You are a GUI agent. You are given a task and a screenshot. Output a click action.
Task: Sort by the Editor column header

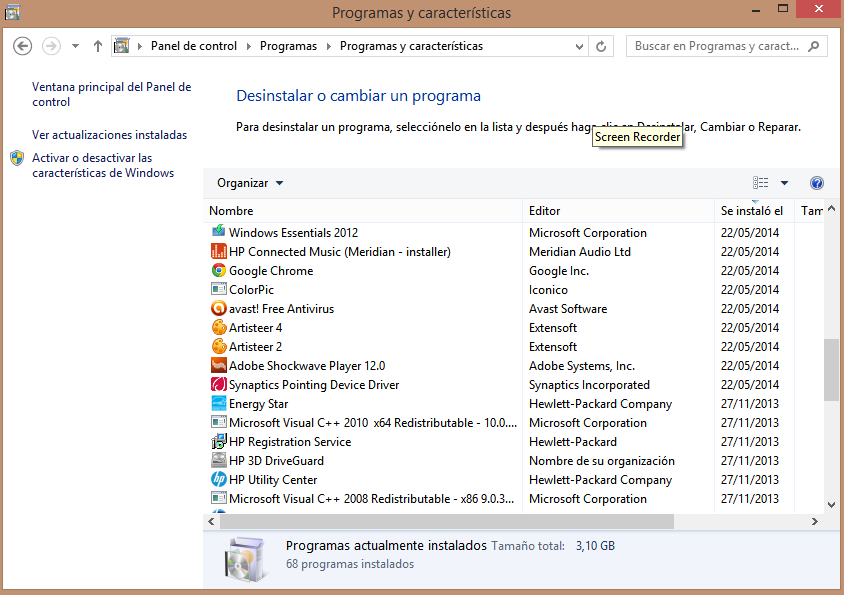click(x=618, y=211)
